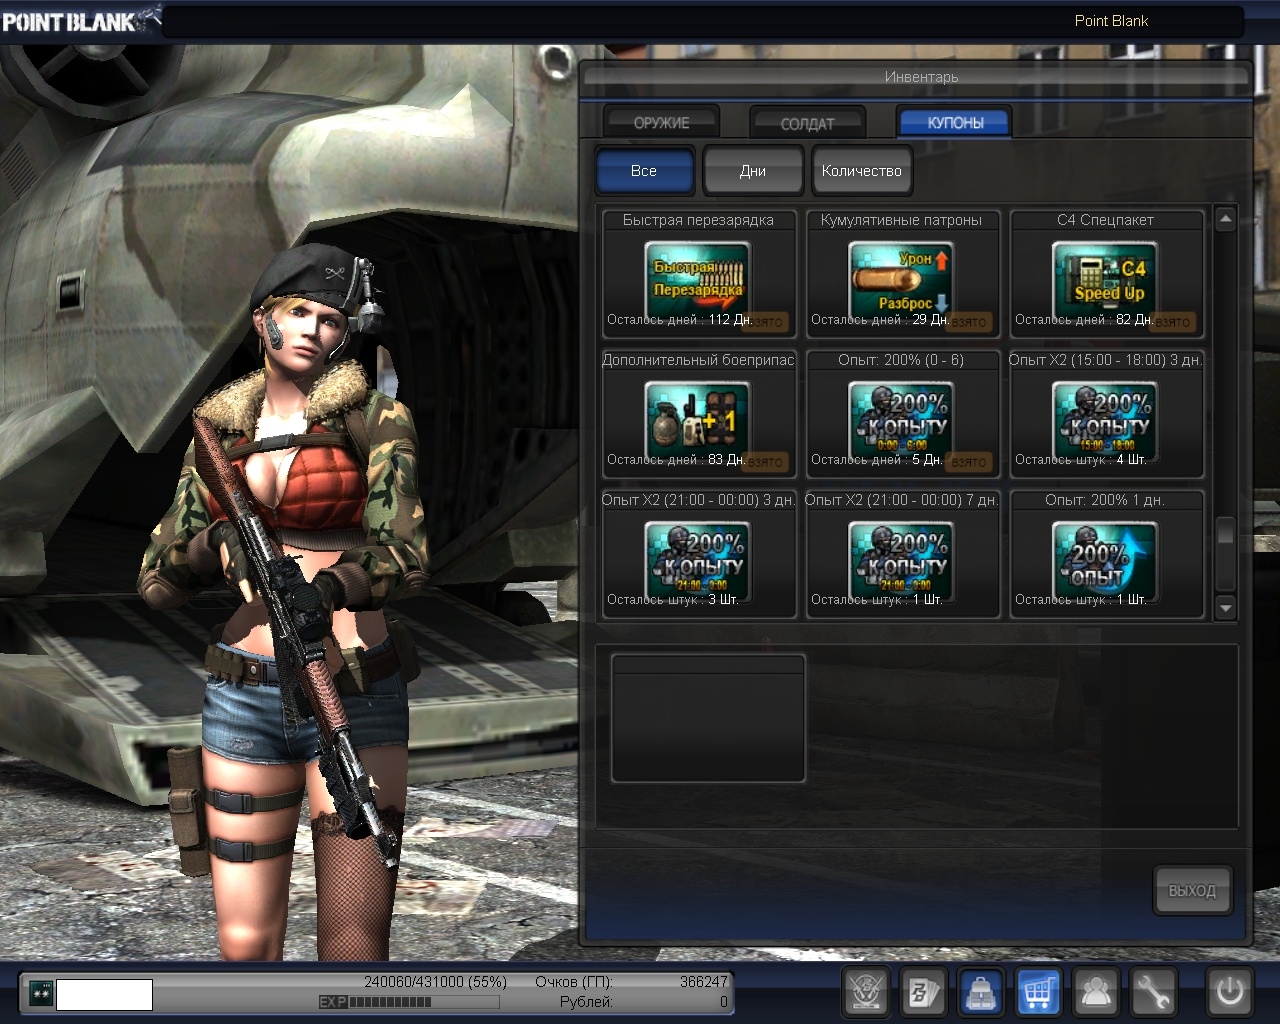
Task: Switch to the Солдат tab
Action: point(807,124)
